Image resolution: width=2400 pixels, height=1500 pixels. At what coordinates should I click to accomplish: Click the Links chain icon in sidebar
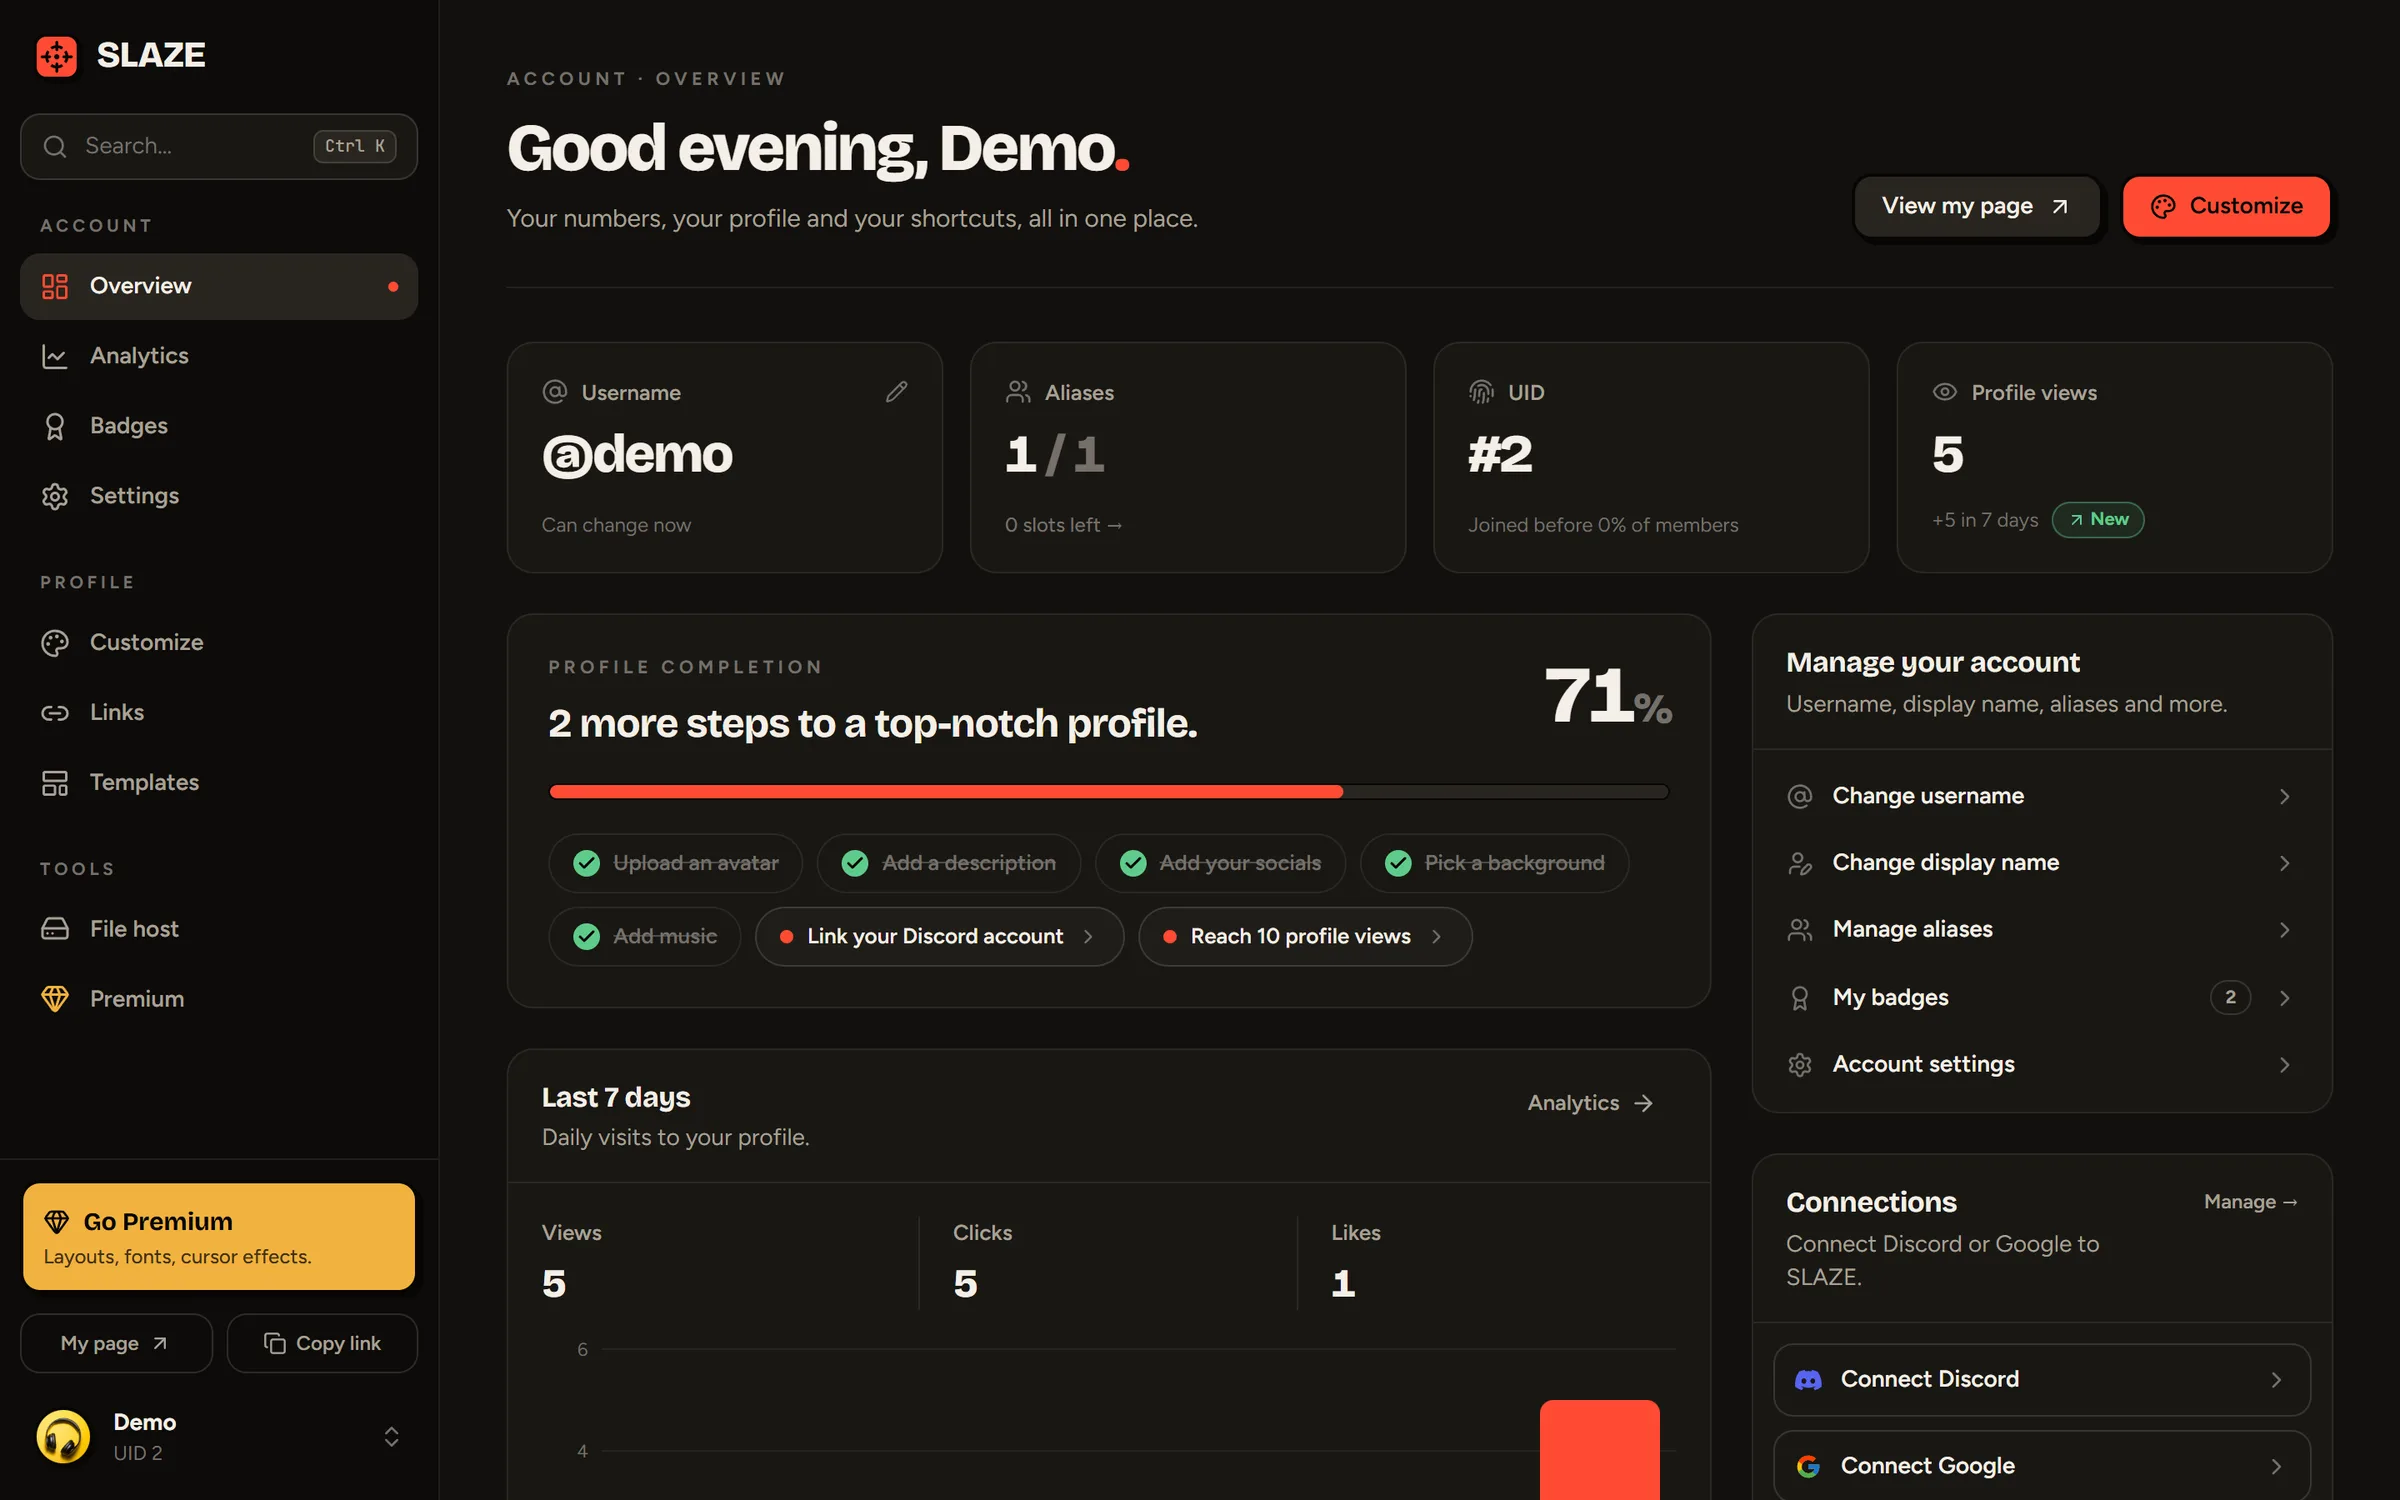pos(55,712)
